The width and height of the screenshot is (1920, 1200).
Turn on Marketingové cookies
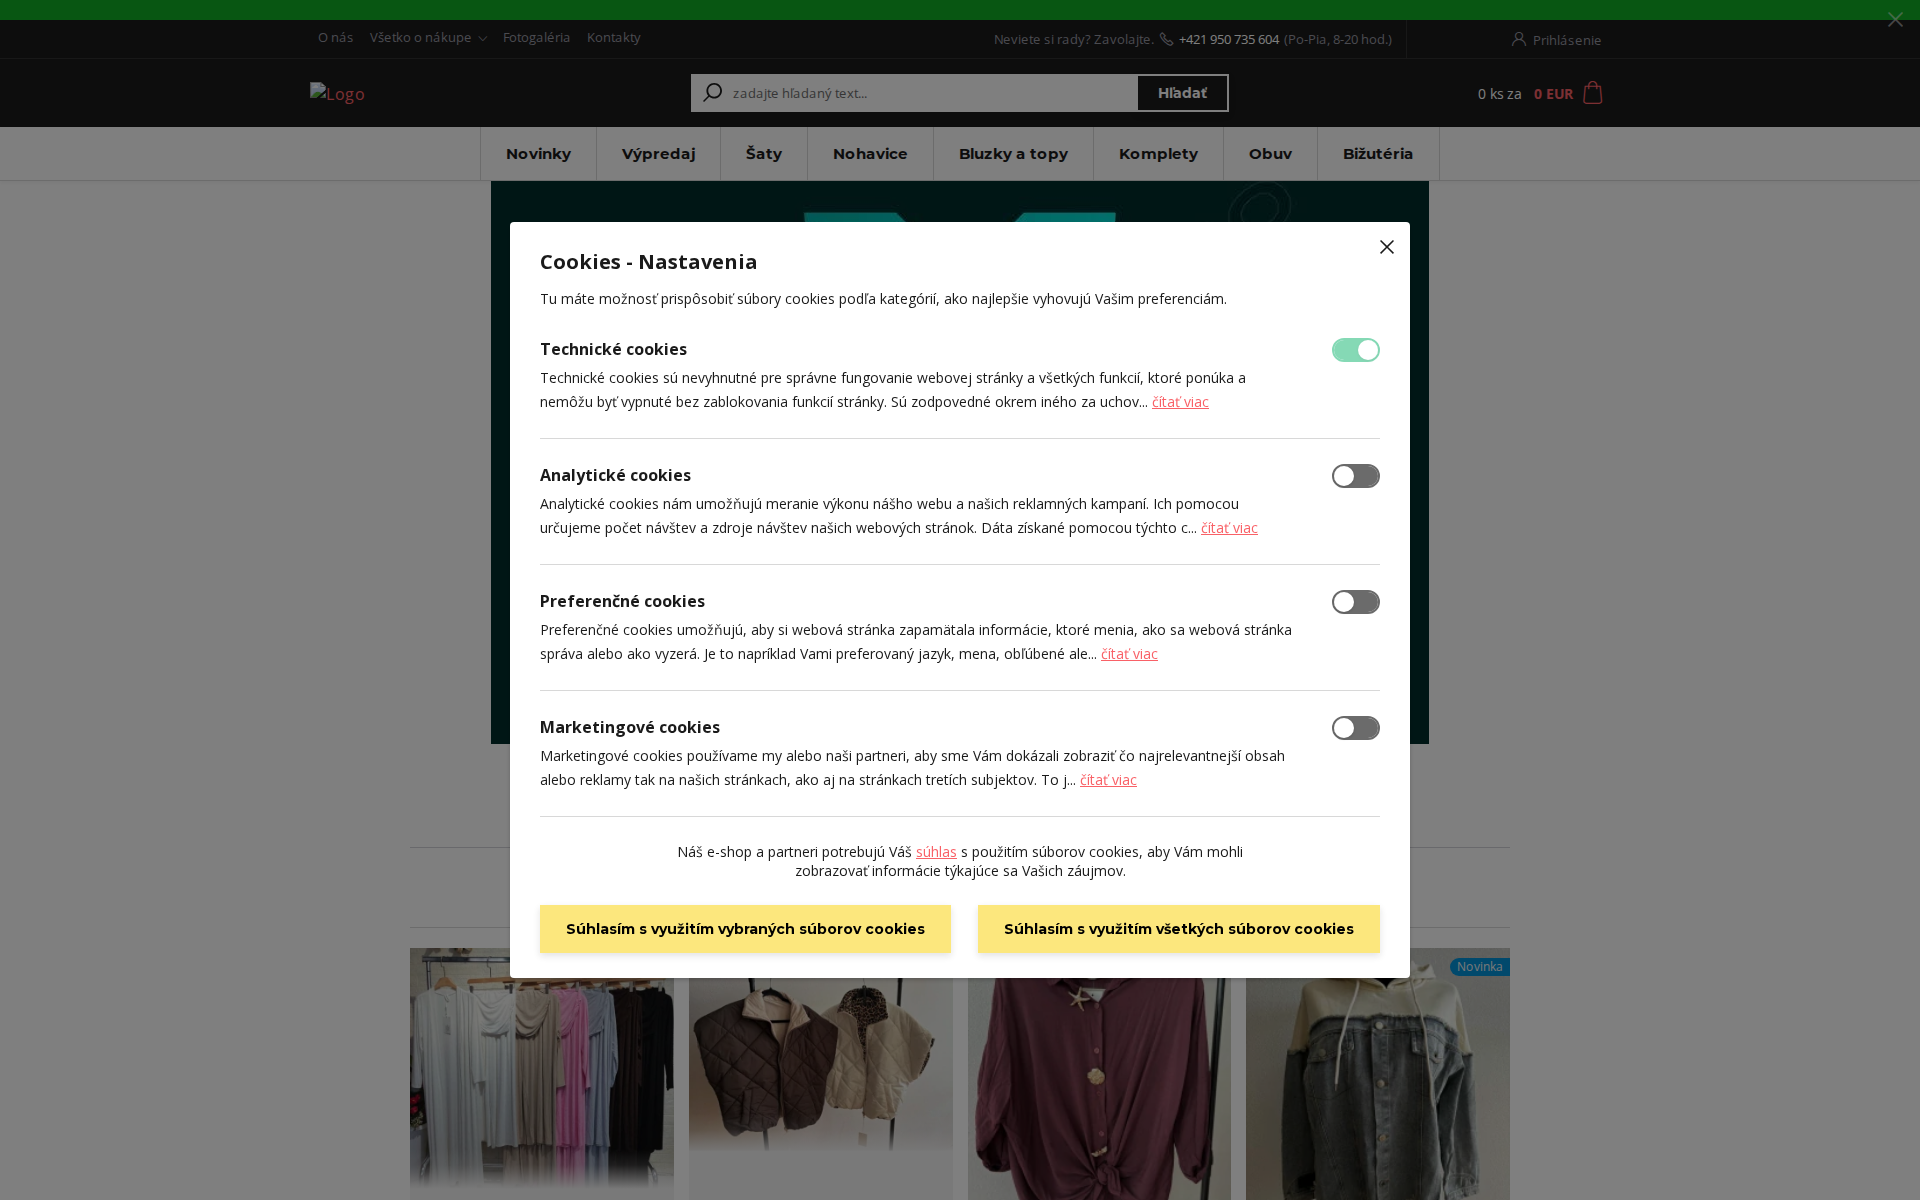[x=1355, y=728]
